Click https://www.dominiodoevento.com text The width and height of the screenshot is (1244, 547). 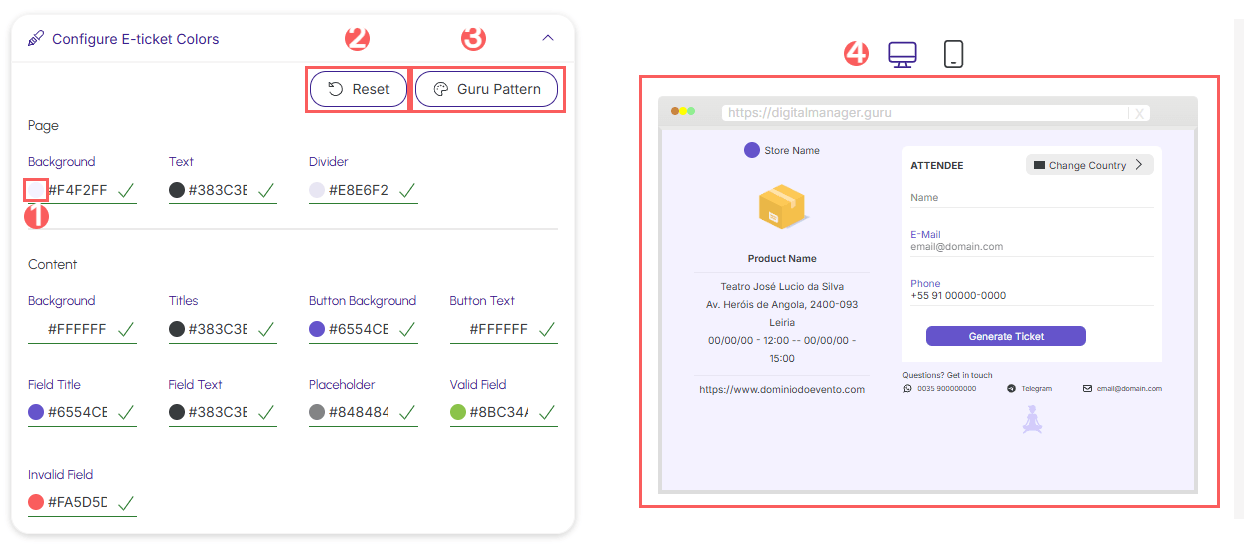tap(782, 390)
